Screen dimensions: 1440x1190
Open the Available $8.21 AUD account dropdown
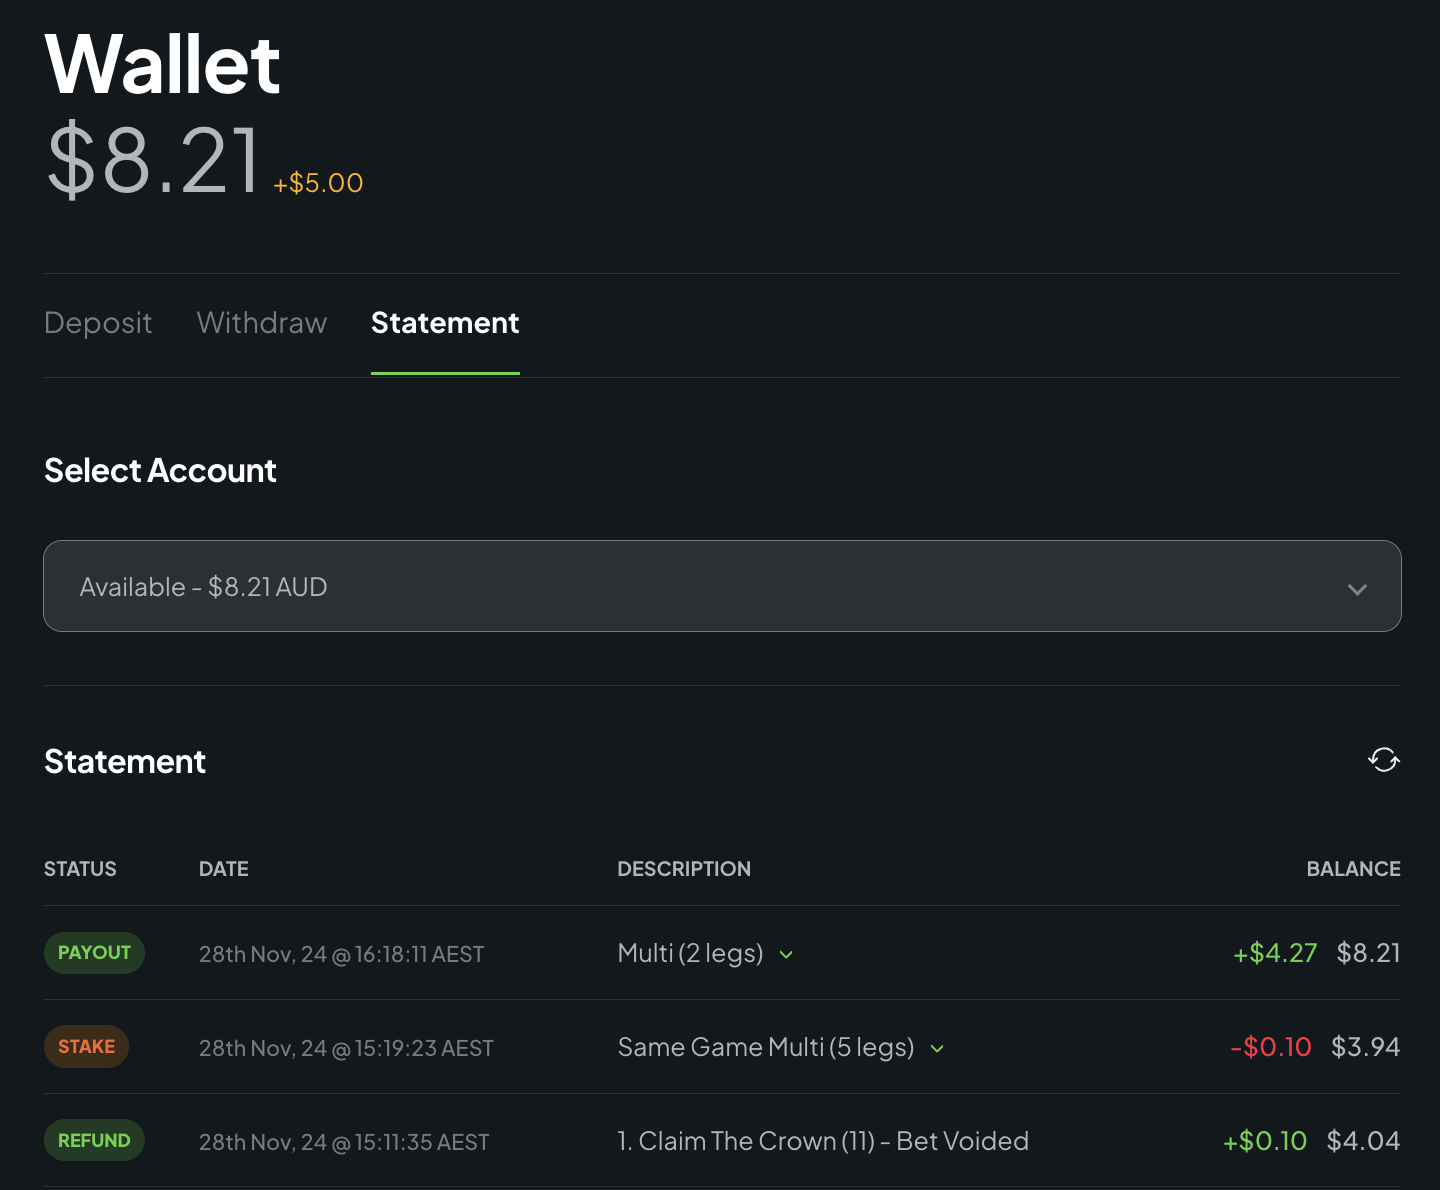[722, 586]
